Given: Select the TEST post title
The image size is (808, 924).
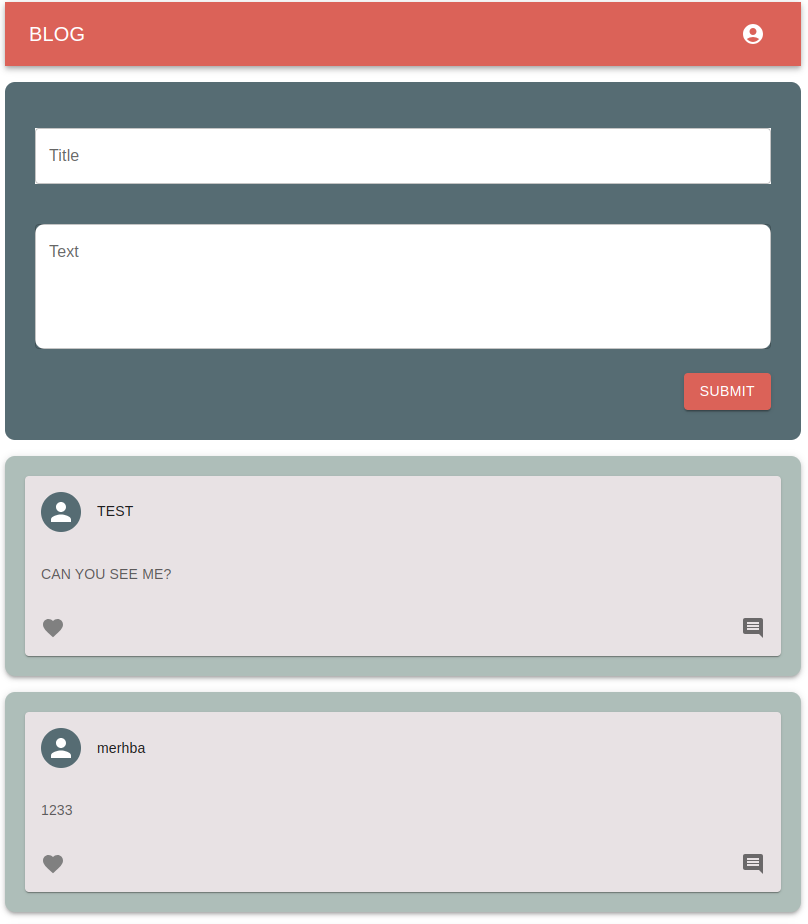Looking at the screenshot, I should tap(115, 512).
